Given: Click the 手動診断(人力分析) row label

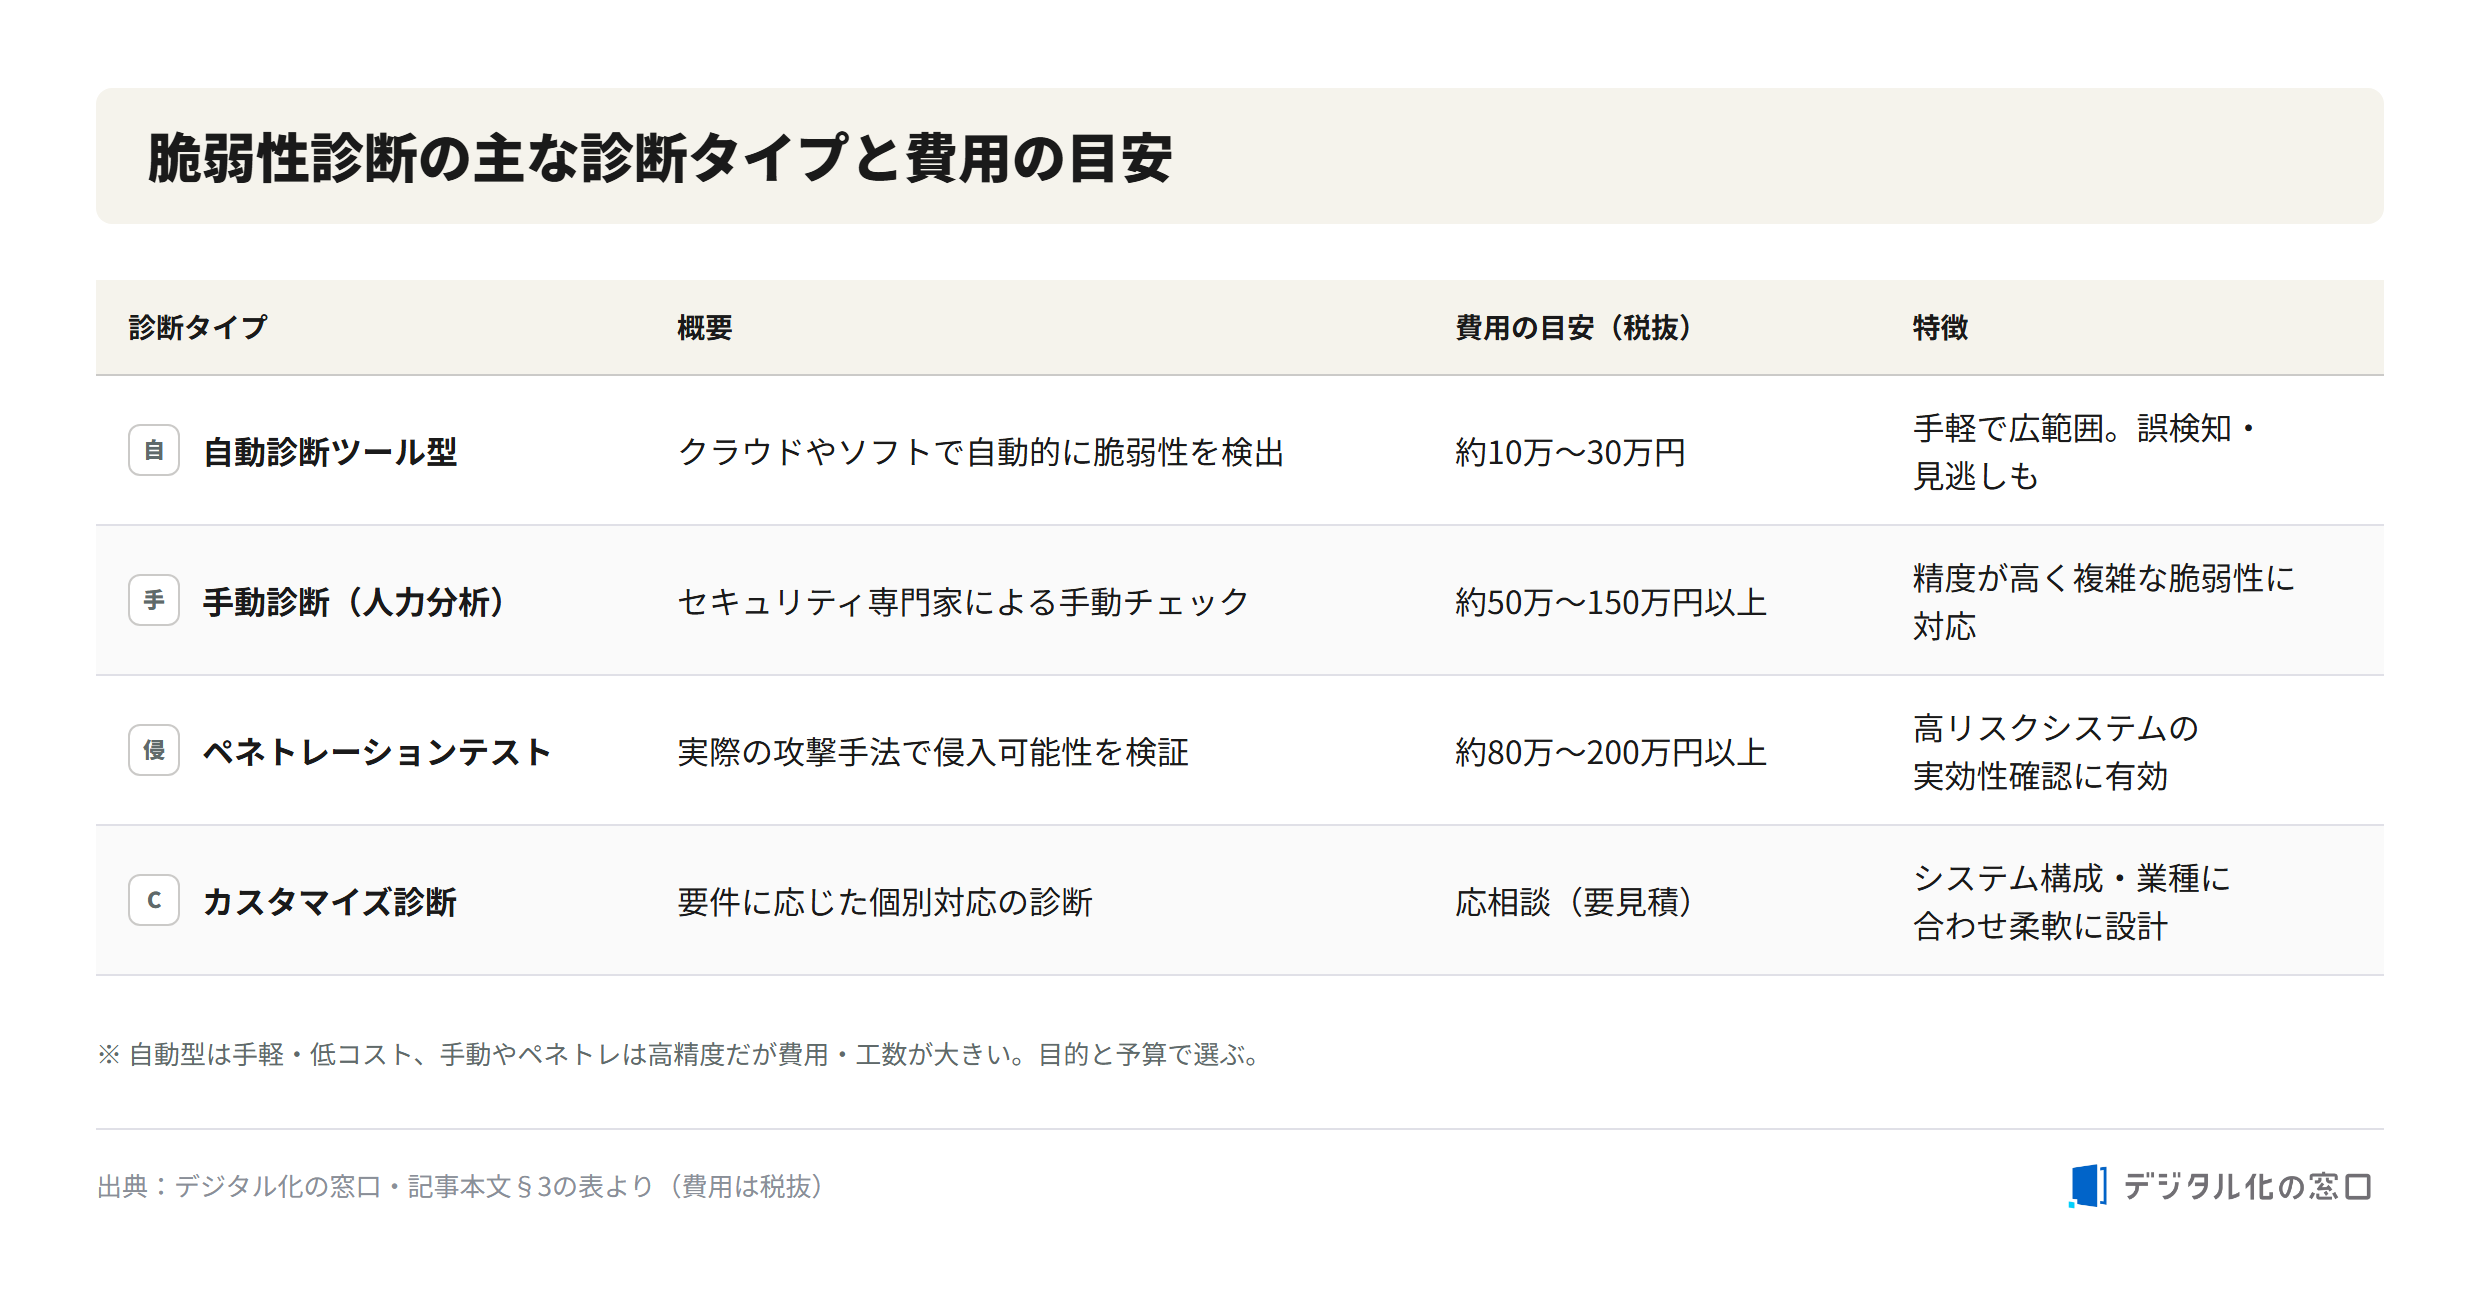Looking at the screenshot, I should click(x=355, y=602).
